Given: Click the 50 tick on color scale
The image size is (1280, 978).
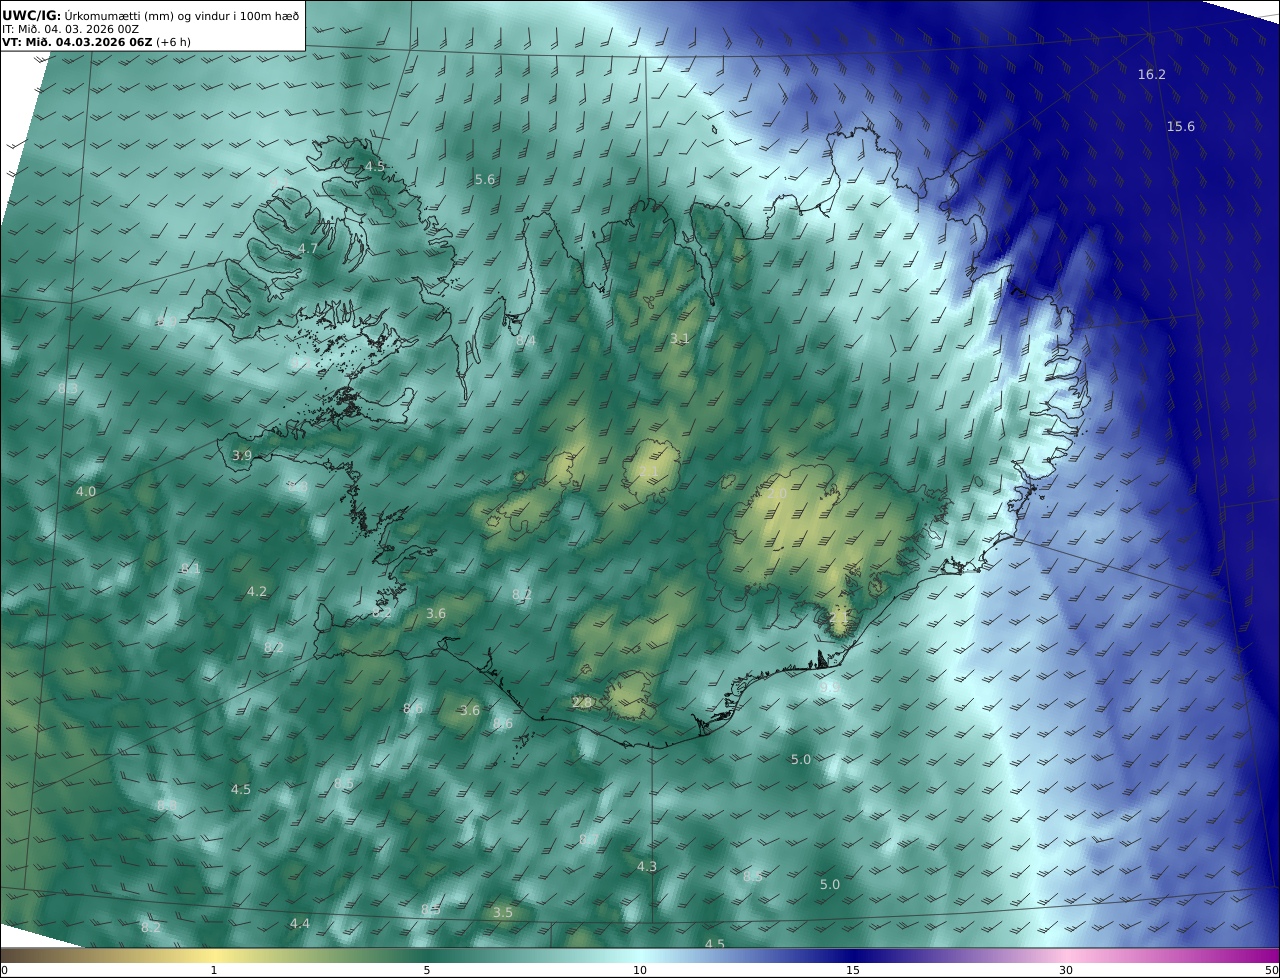Looking at the screenshot, I should point(1272,970).
